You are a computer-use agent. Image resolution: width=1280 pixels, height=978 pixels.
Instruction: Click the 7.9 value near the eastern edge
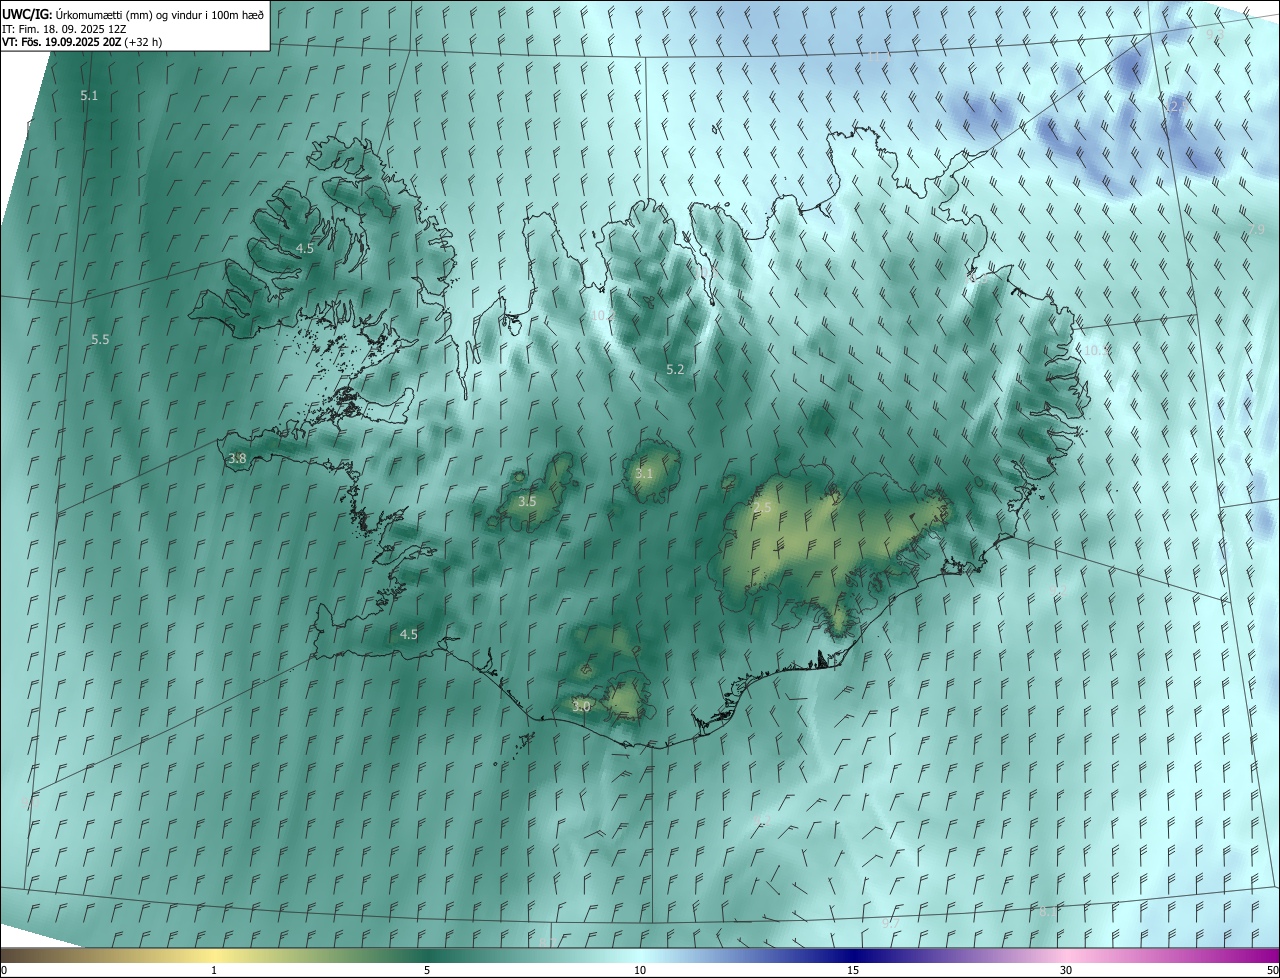point(1256,230)
